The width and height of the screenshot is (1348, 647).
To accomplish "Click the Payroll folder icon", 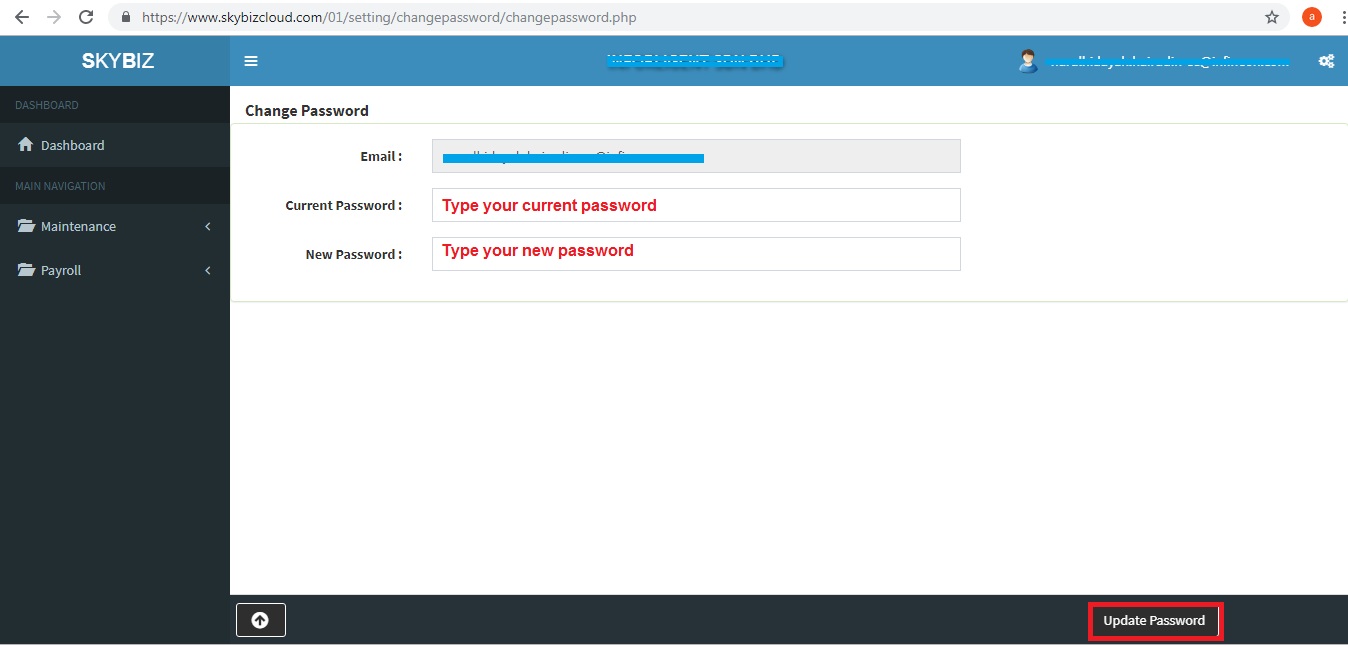I will click(x=26, y=270).
